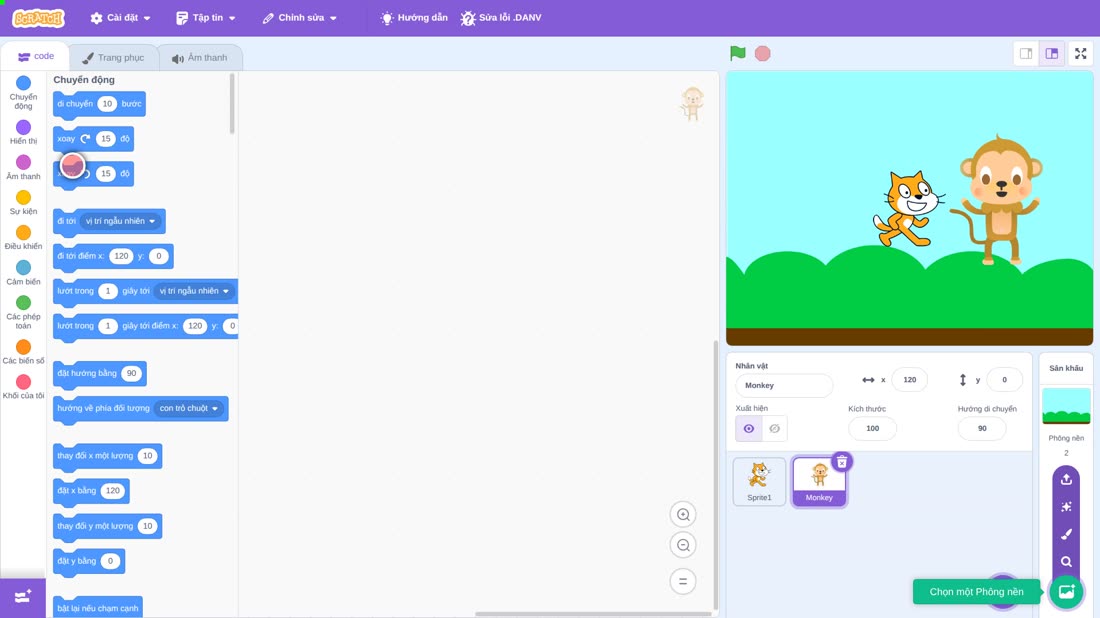Screen dimensions: 1100x618
Task: Select the Các phép toán category
Action: [23, 312]
